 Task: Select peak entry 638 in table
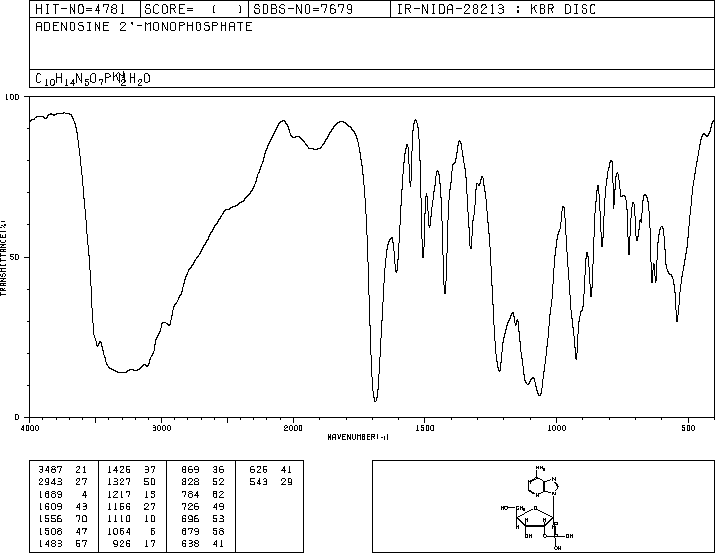[203, 543]
